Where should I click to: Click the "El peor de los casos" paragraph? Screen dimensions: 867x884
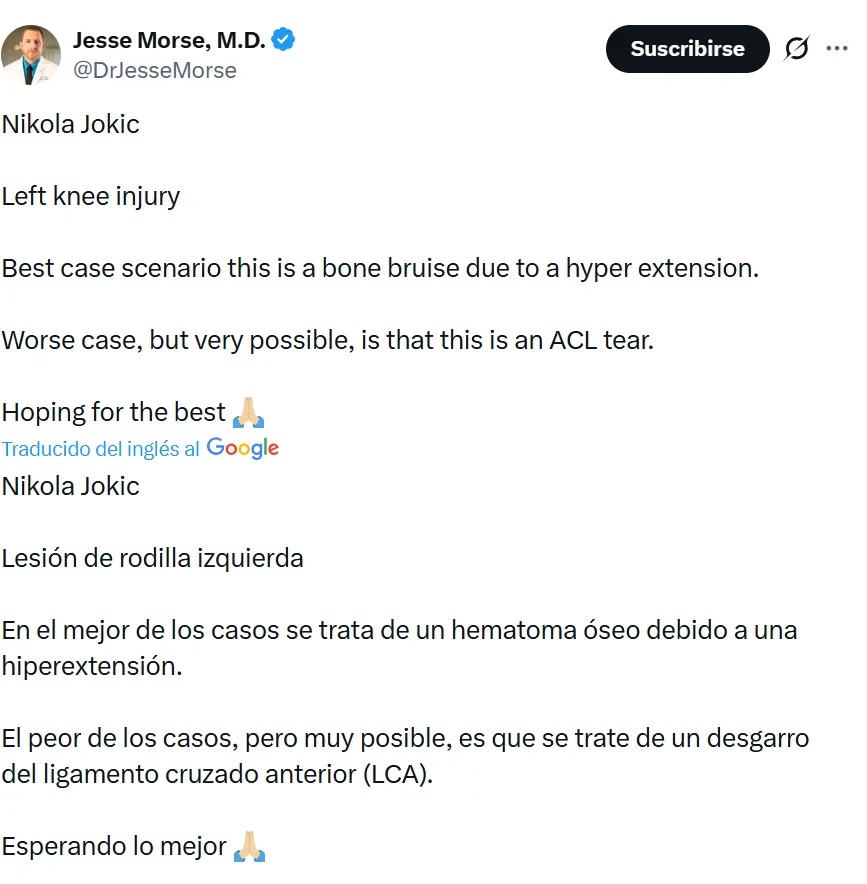(404, 756)
